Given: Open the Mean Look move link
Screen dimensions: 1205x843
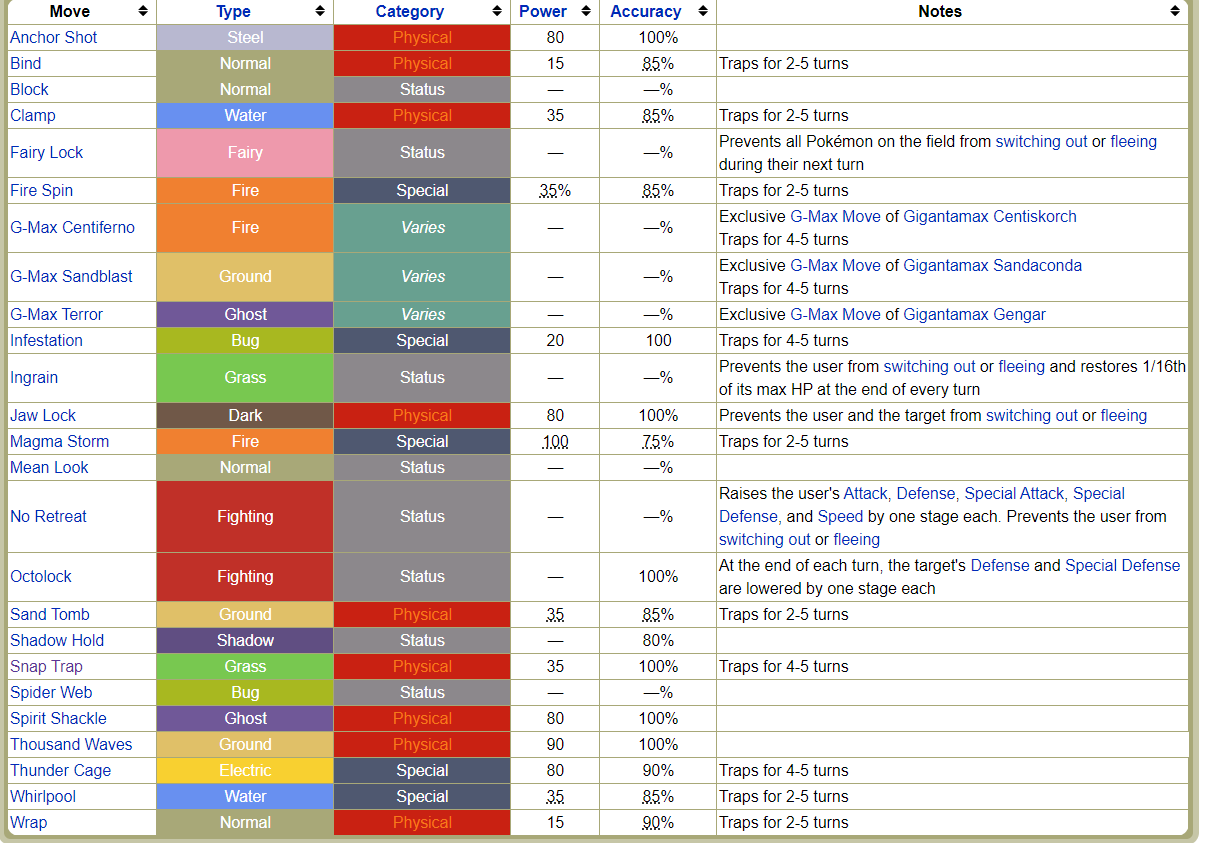Looking at the screenshot, I should point(49,467).
